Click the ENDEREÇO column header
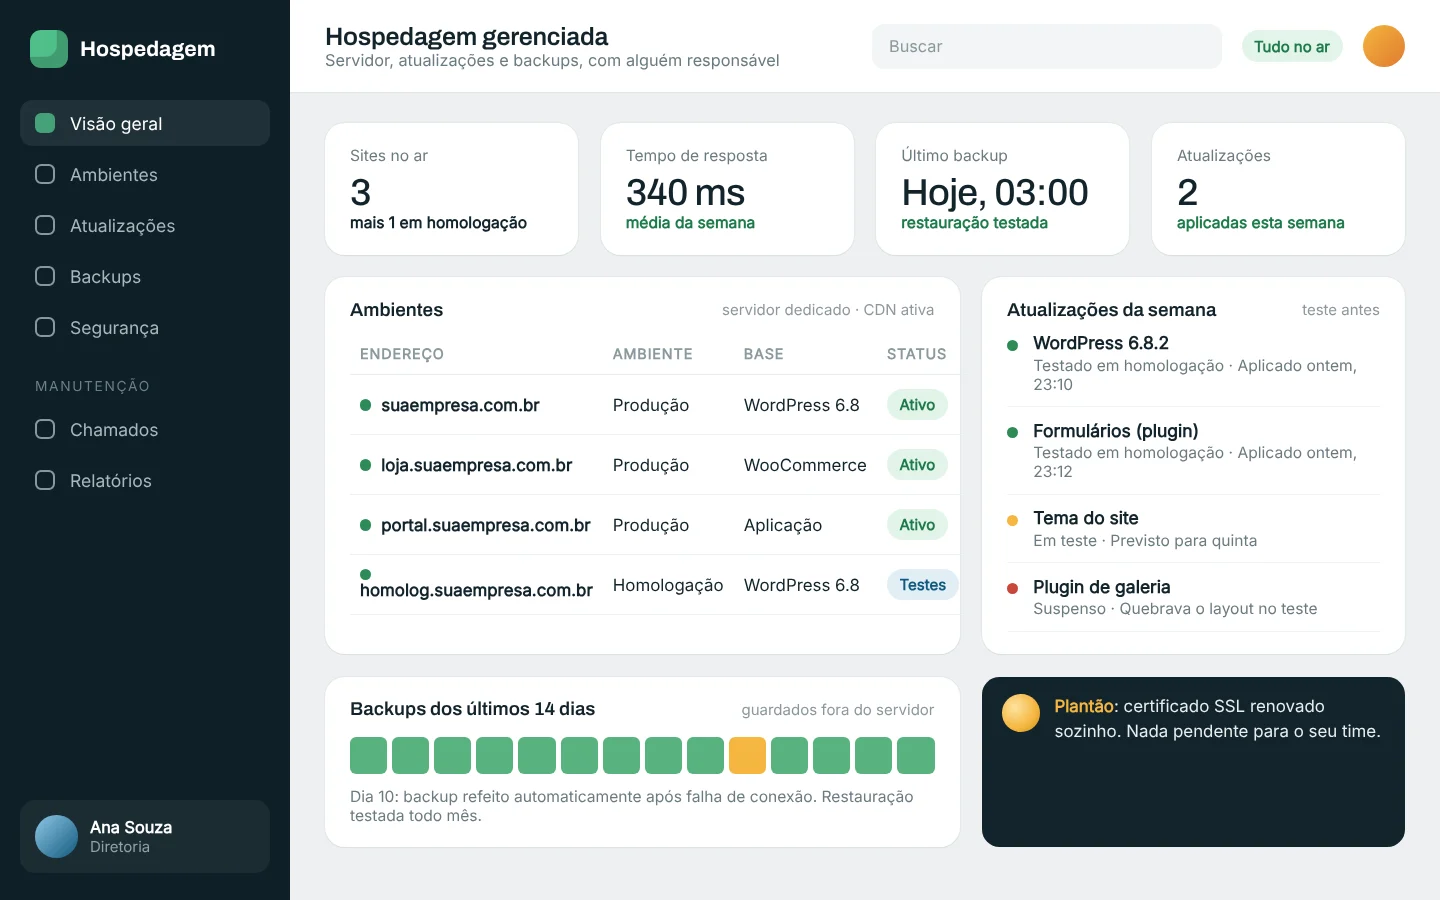 402,354
